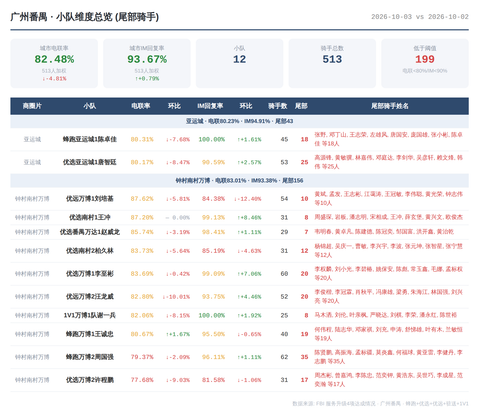Image resolution: width=500 pixels, height=419 pixels.
Task: Click the 80.31% 电联率 cell
Action: 142,139
